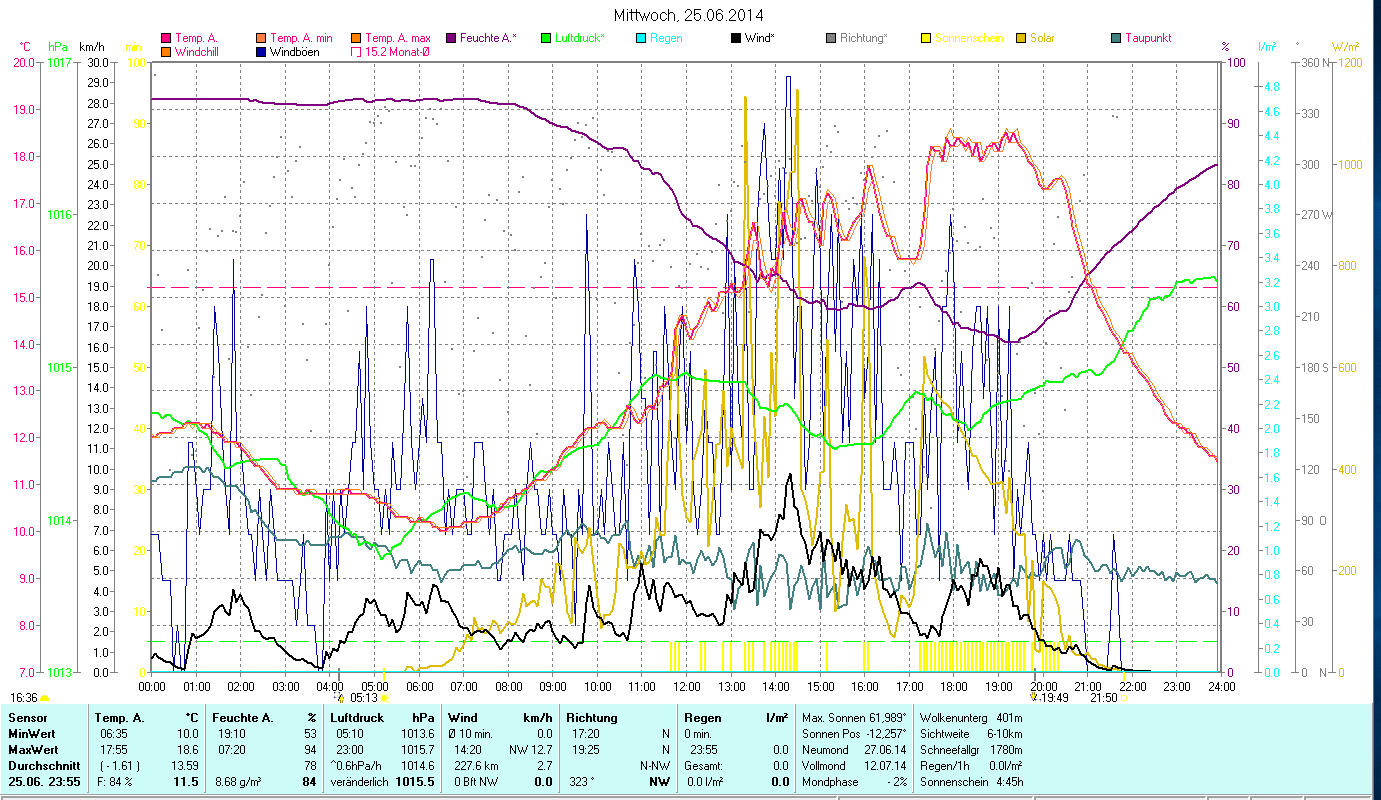Click the current pressure value 1015.5
1381x800 pixels.
(415, 782)
